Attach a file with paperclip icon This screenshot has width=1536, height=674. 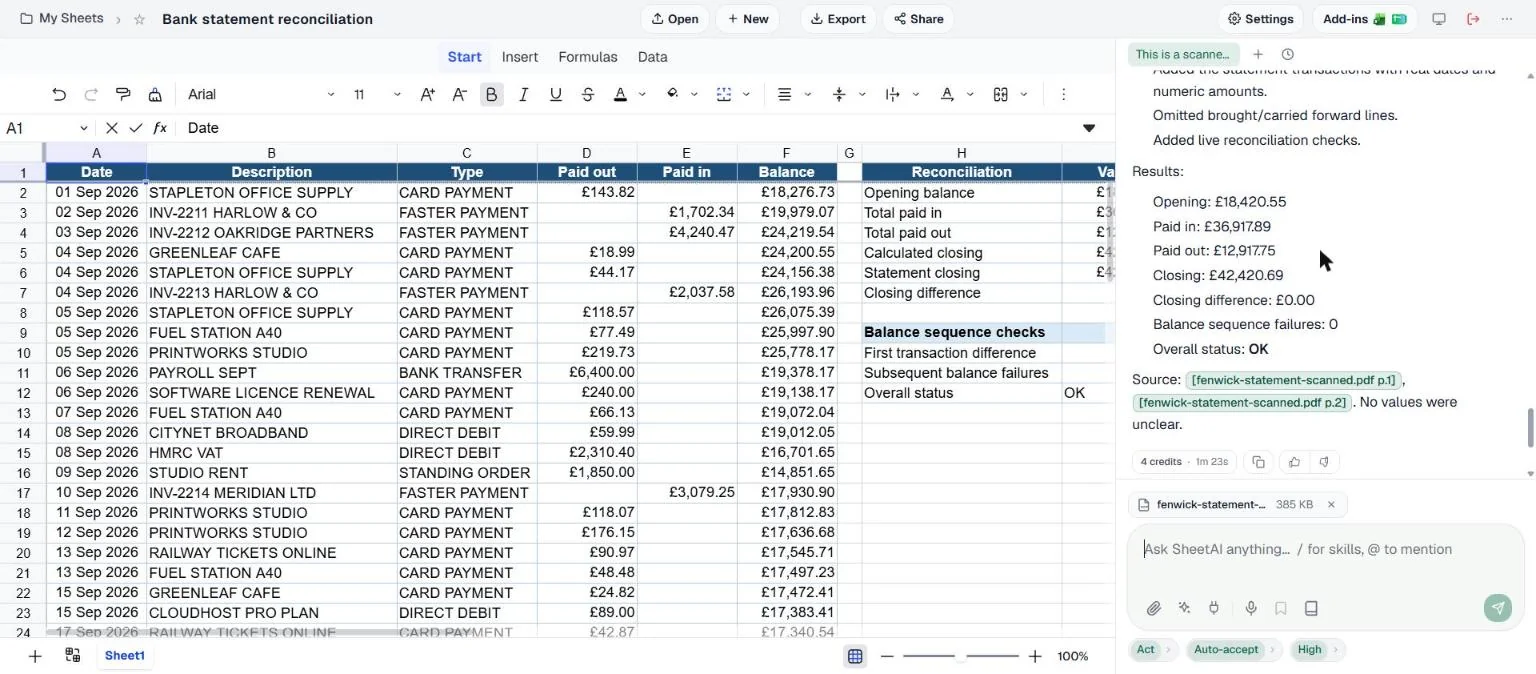click(x=1153, y=608)
